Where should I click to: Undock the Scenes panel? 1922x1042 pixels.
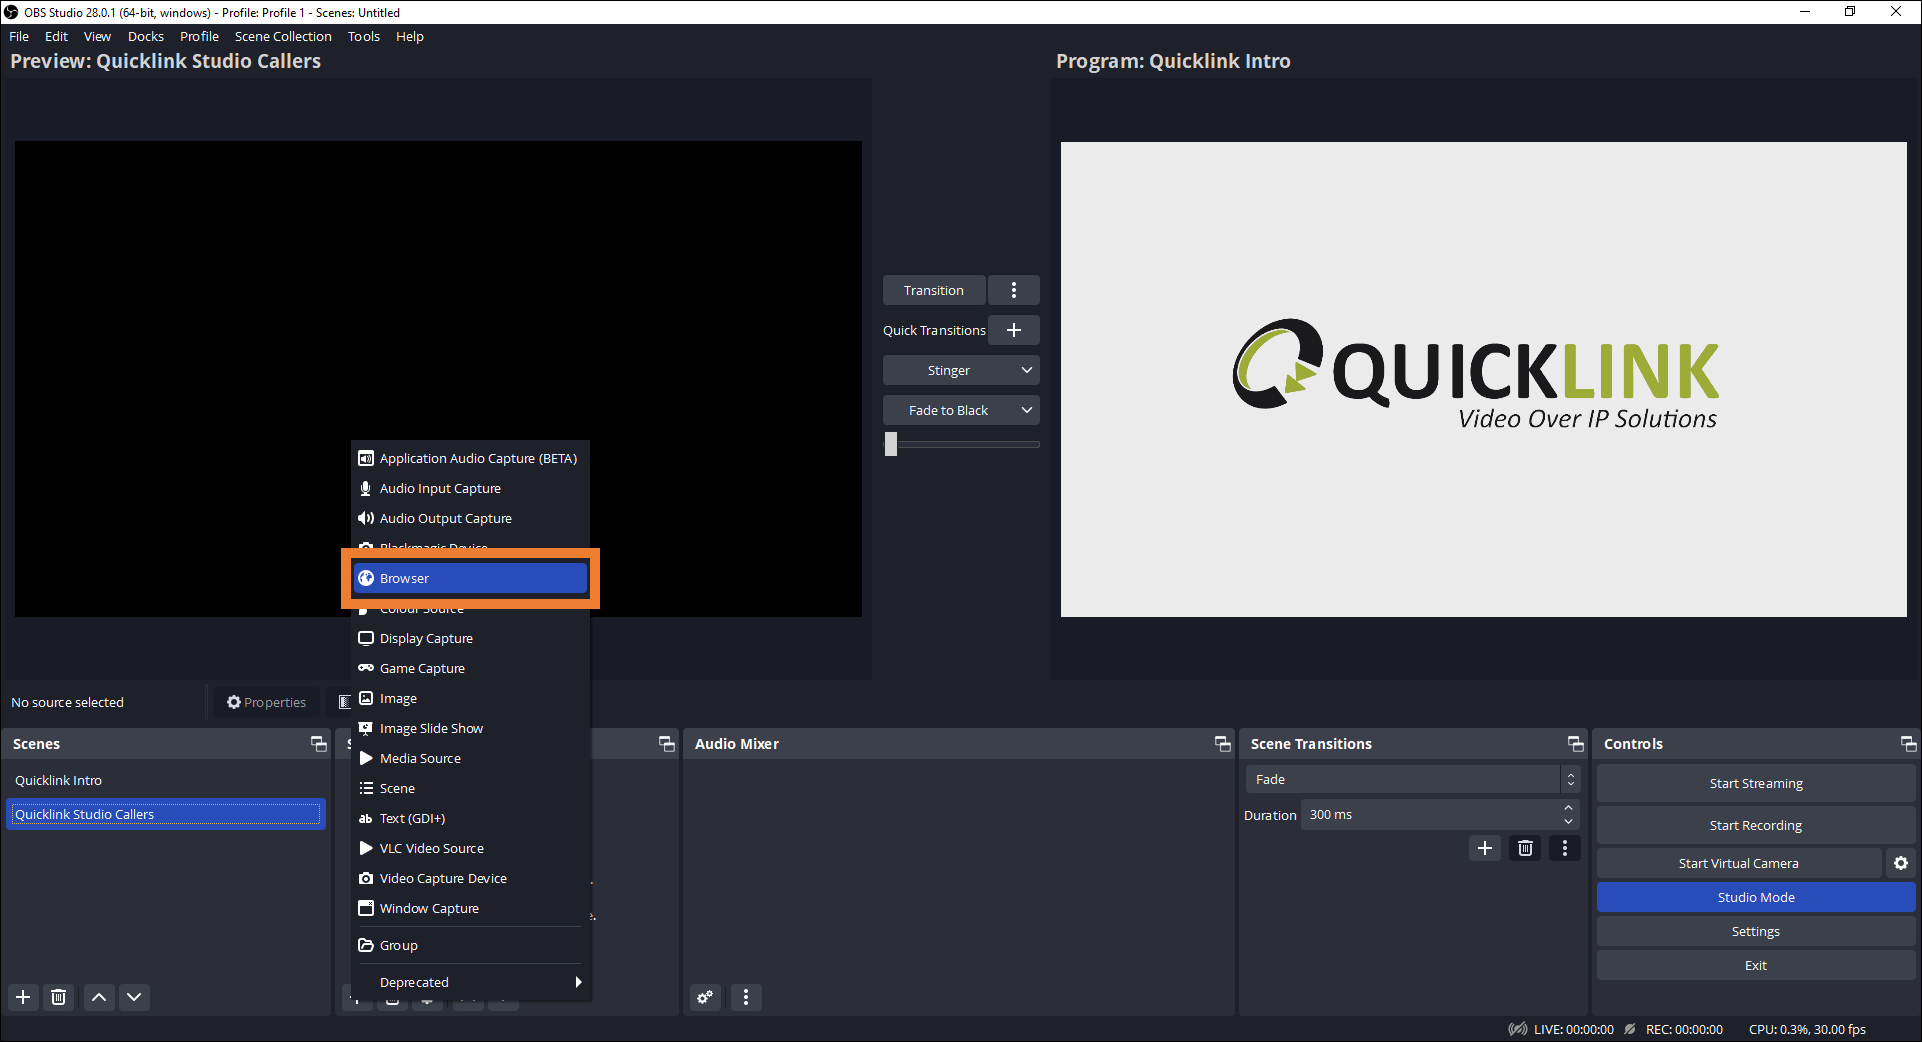pyautogui.click(x=319, y=744)
